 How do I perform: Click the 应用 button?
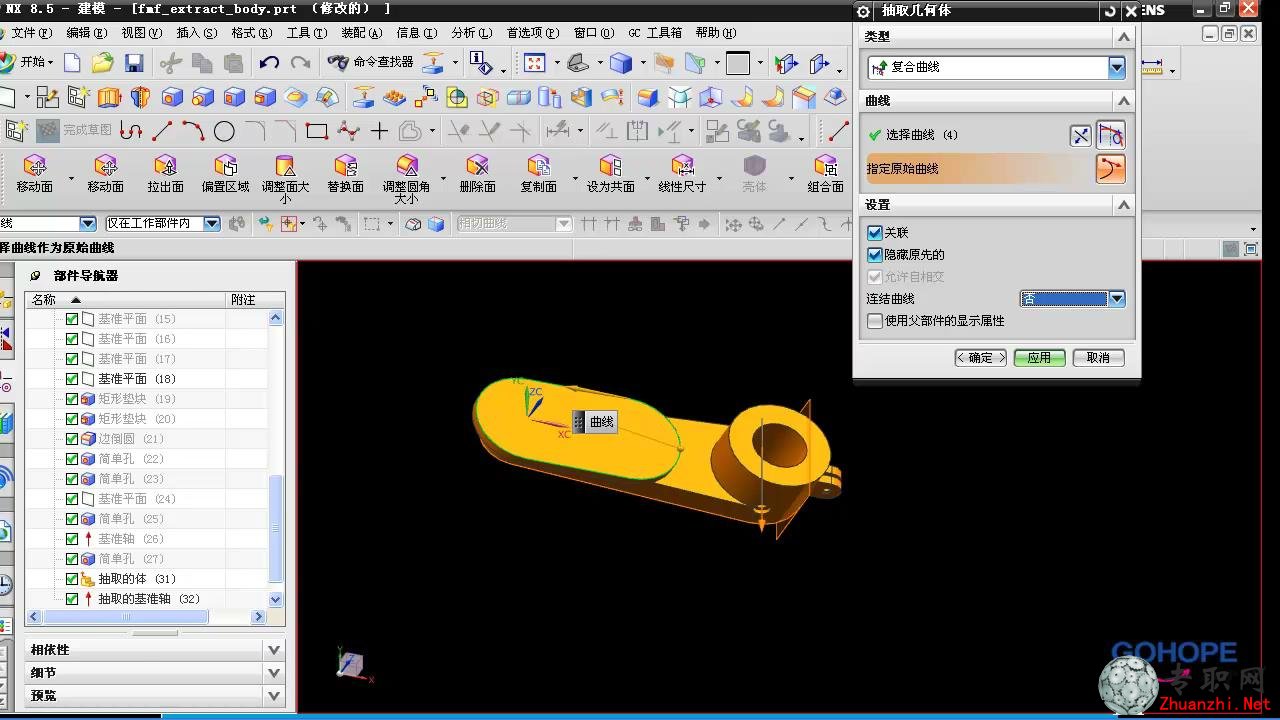(x=1040, y=358)
